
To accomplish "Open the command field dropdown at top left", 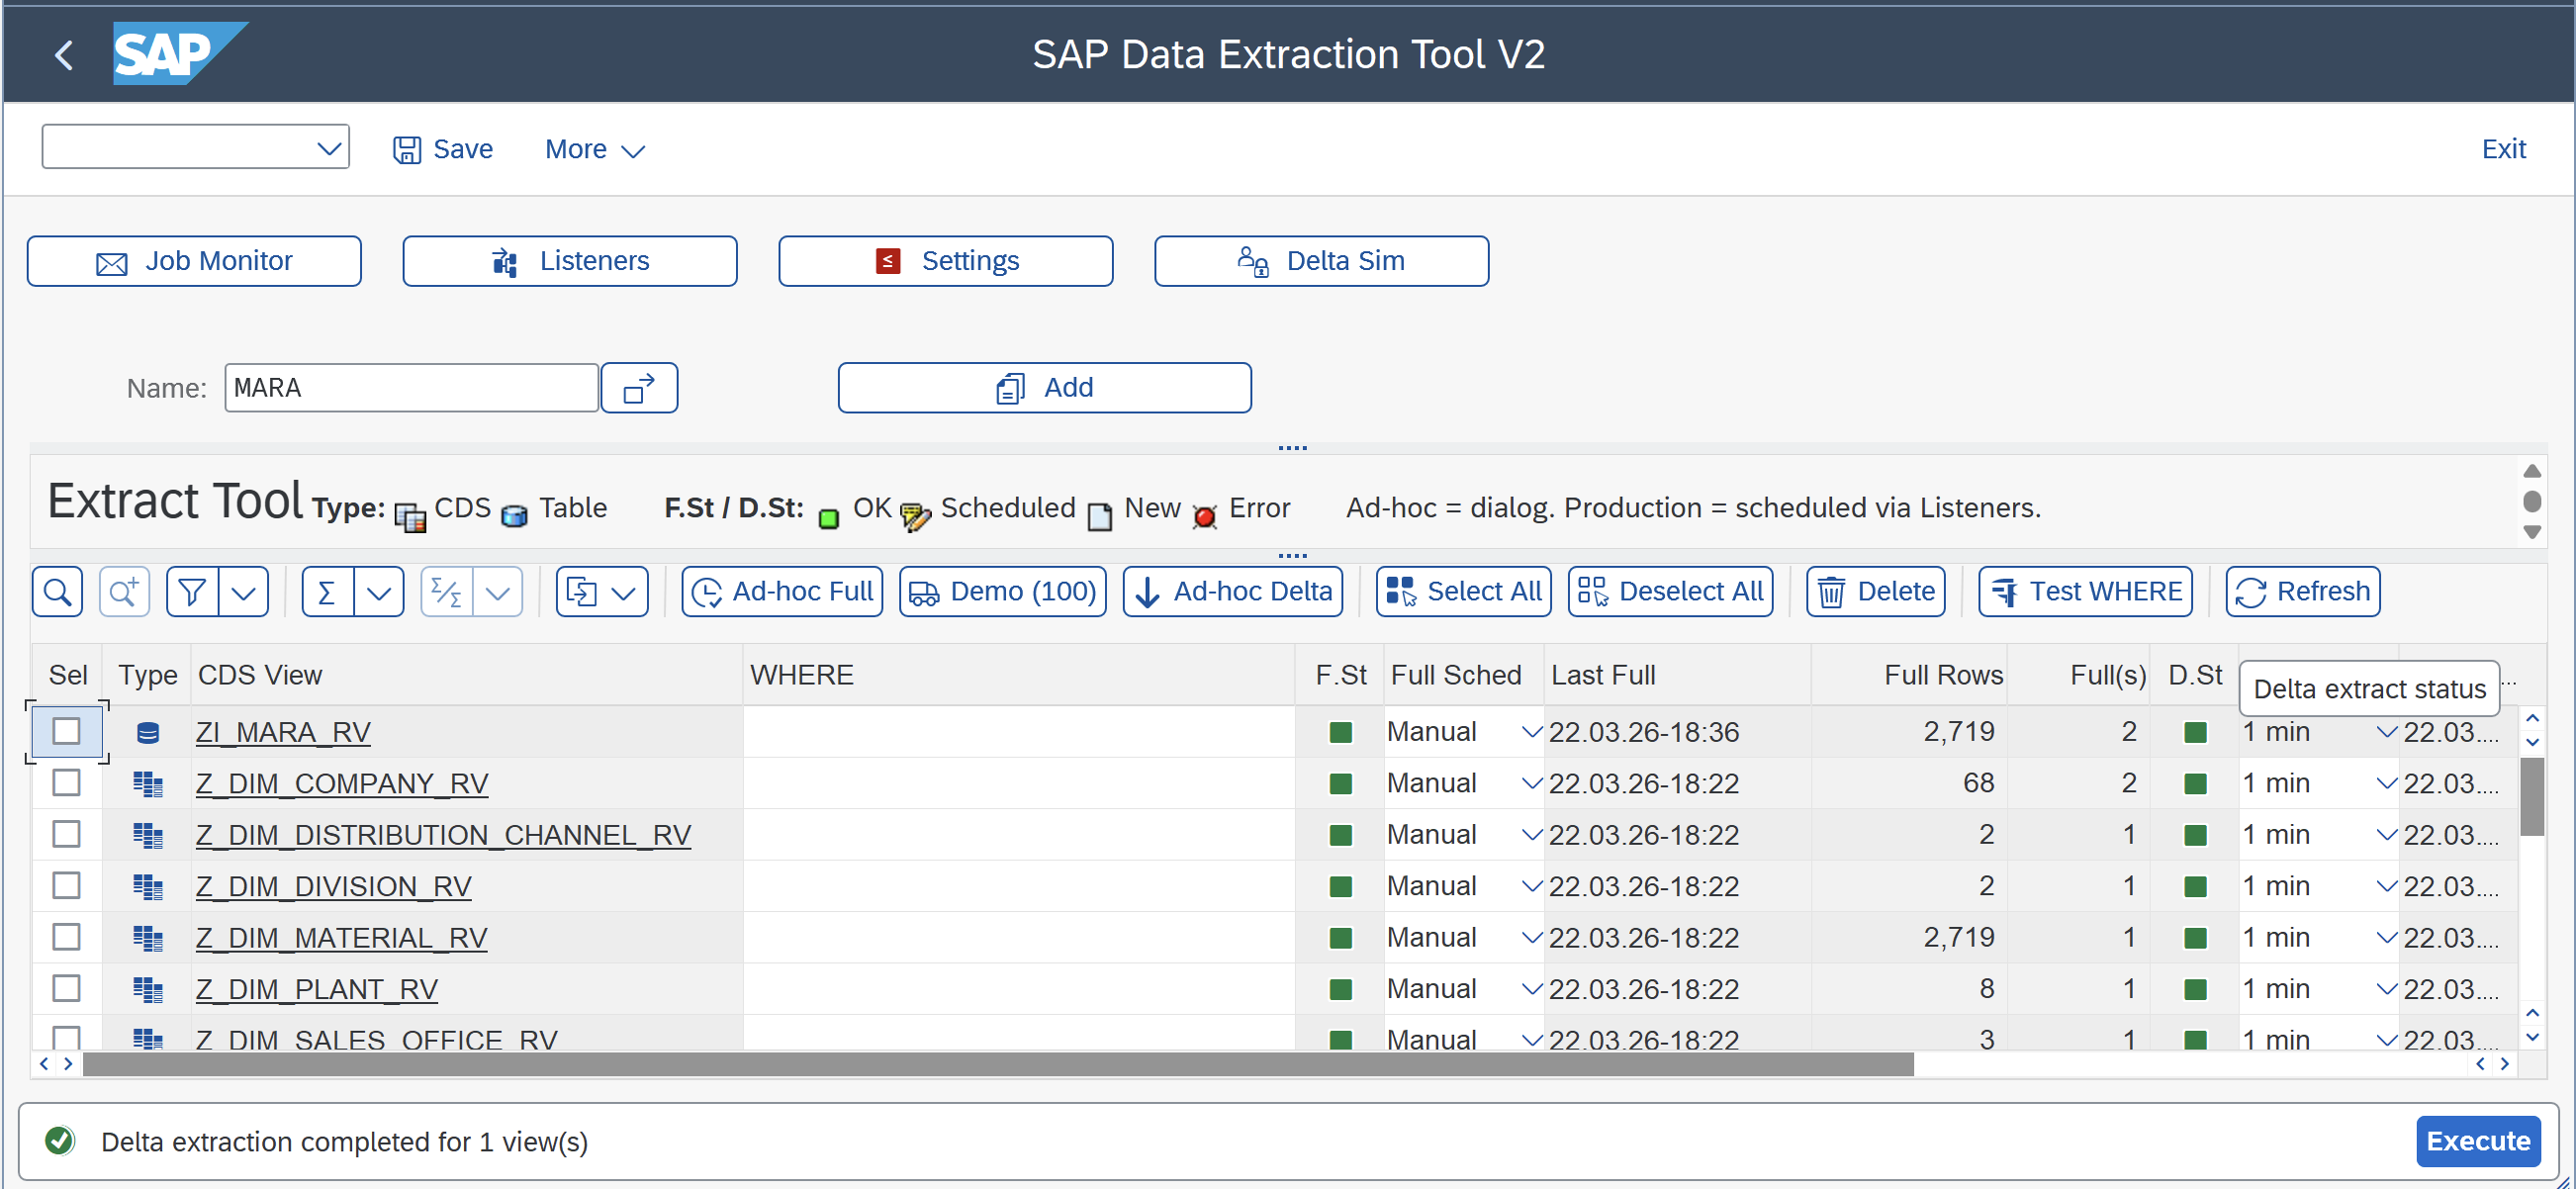I will (328, 148).
